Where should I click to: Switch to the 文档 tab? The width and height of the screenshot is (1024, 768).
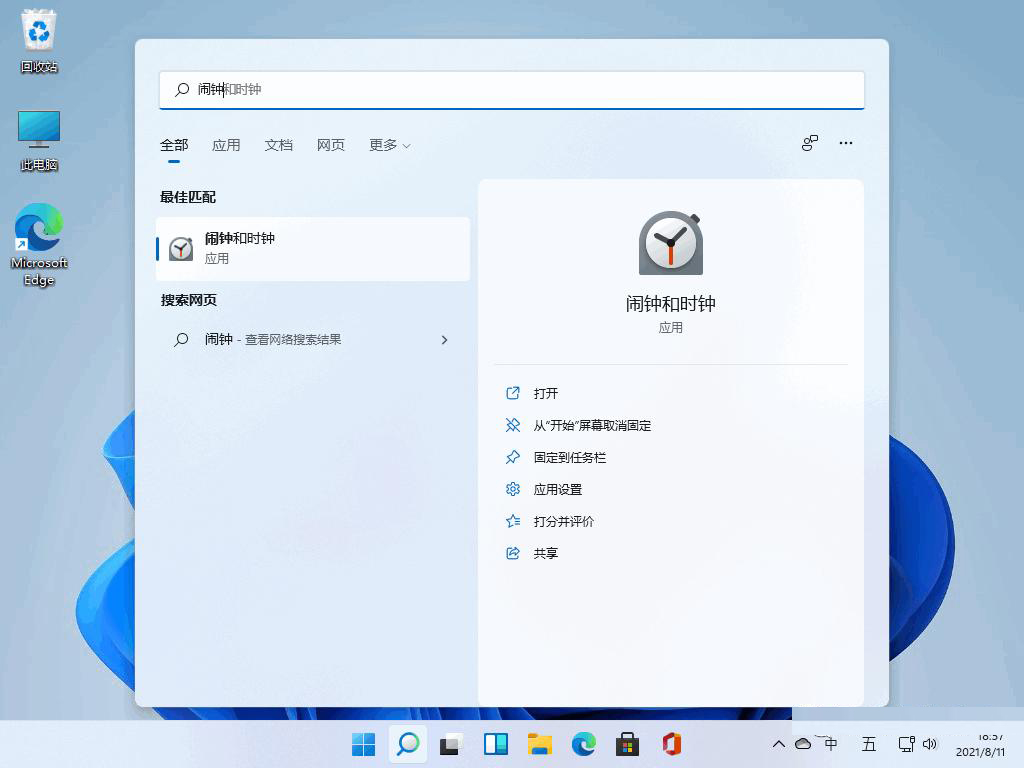(278, 145)
